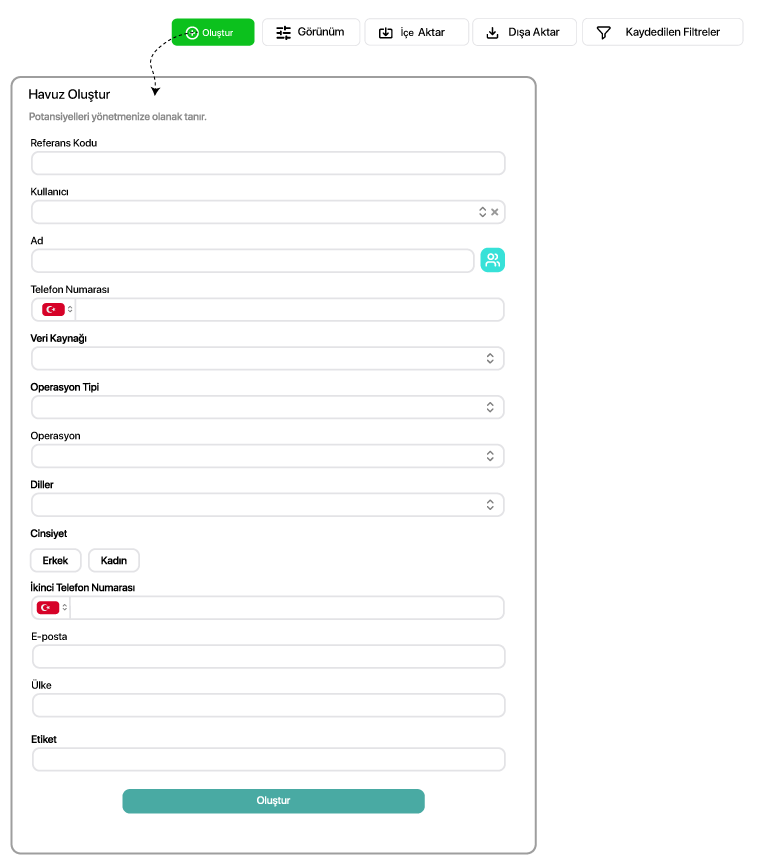Viewport: 768px width, 859px height.
Task: Open the Veri Kaynağı dropdown
Action: tap(268, 358)
